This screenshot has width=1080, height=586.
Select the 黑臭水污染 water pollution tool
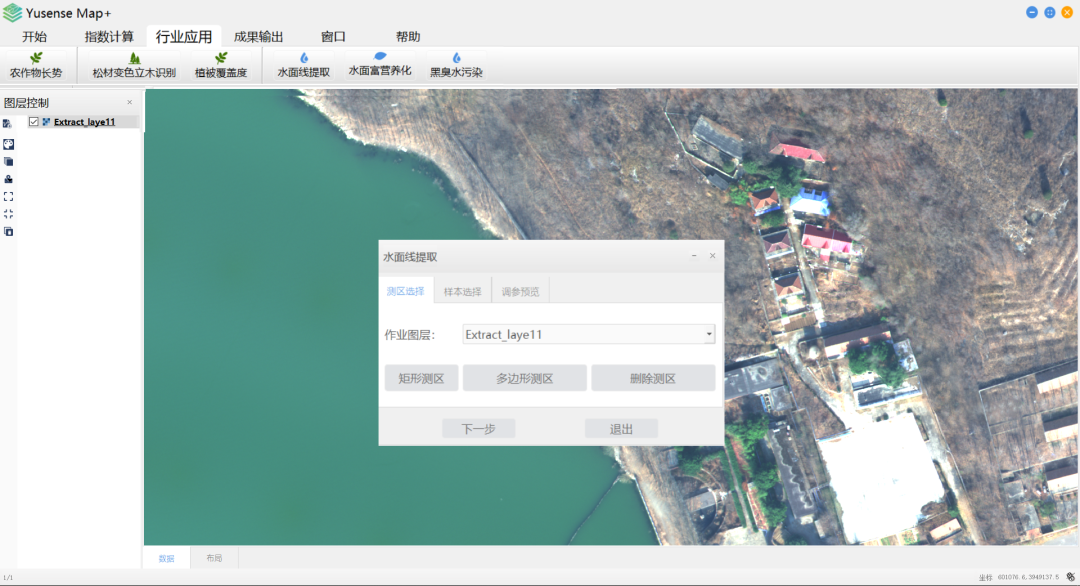(456, 66)
